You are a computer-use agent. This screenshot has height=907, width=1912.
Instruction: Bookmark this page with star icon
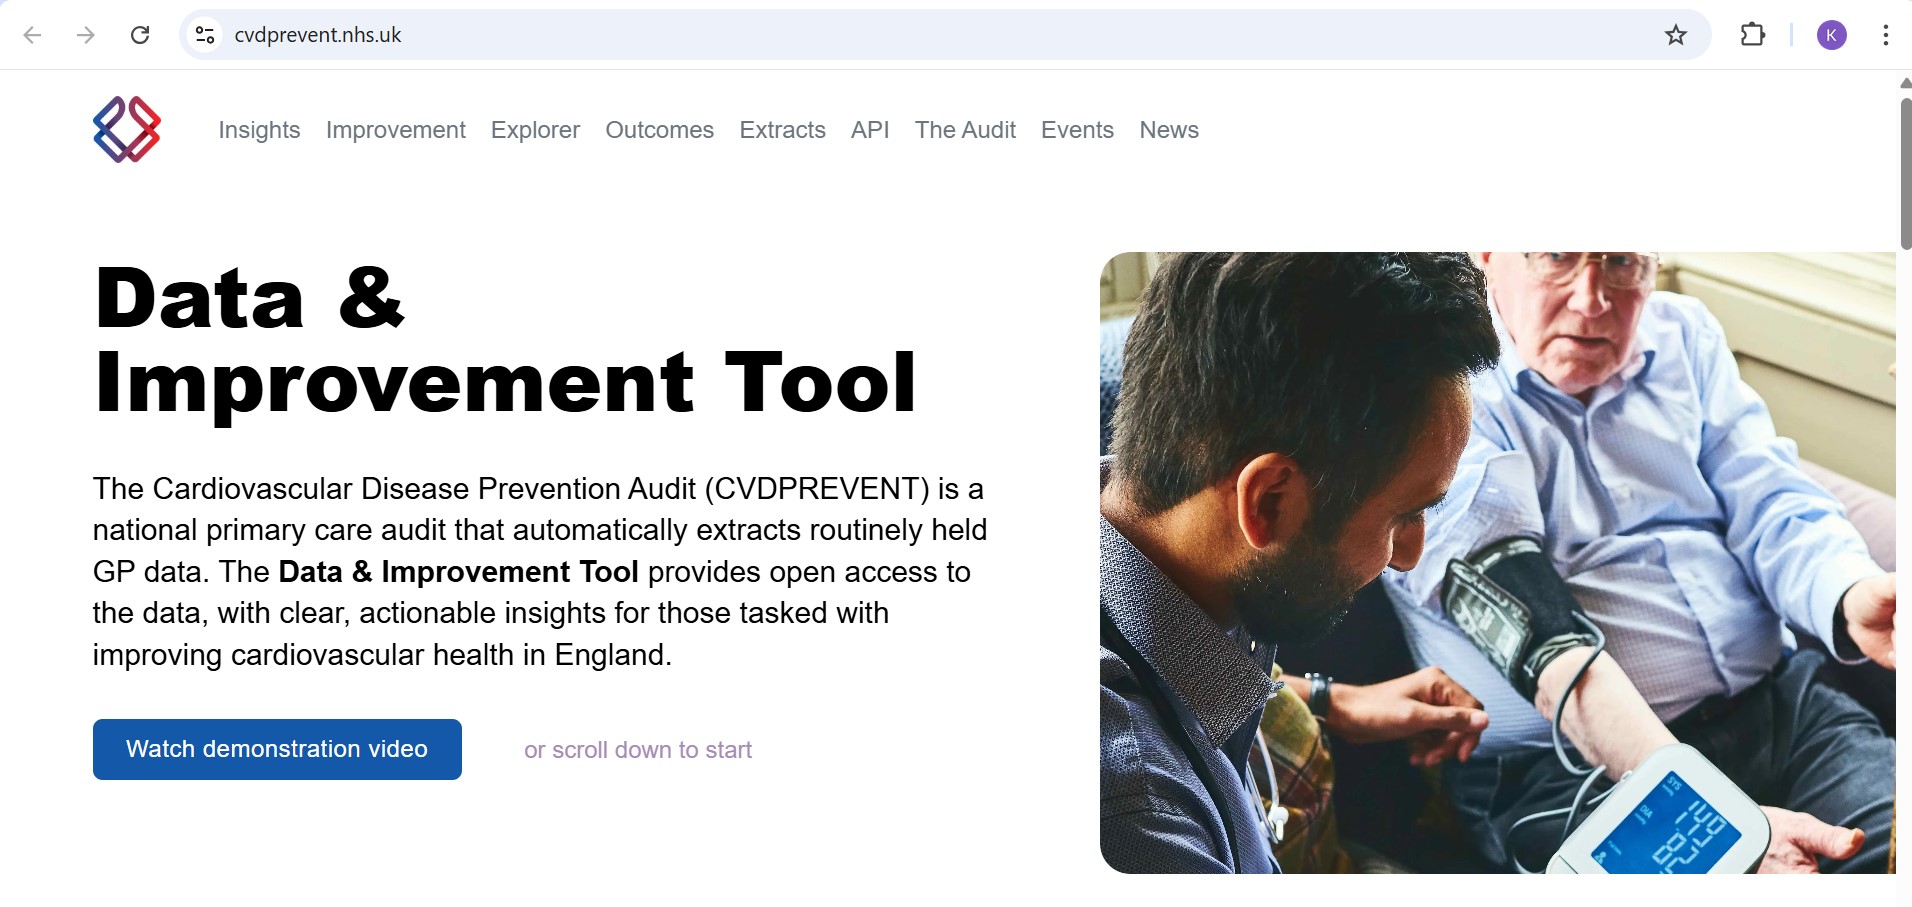click(x=1675, y=35)
